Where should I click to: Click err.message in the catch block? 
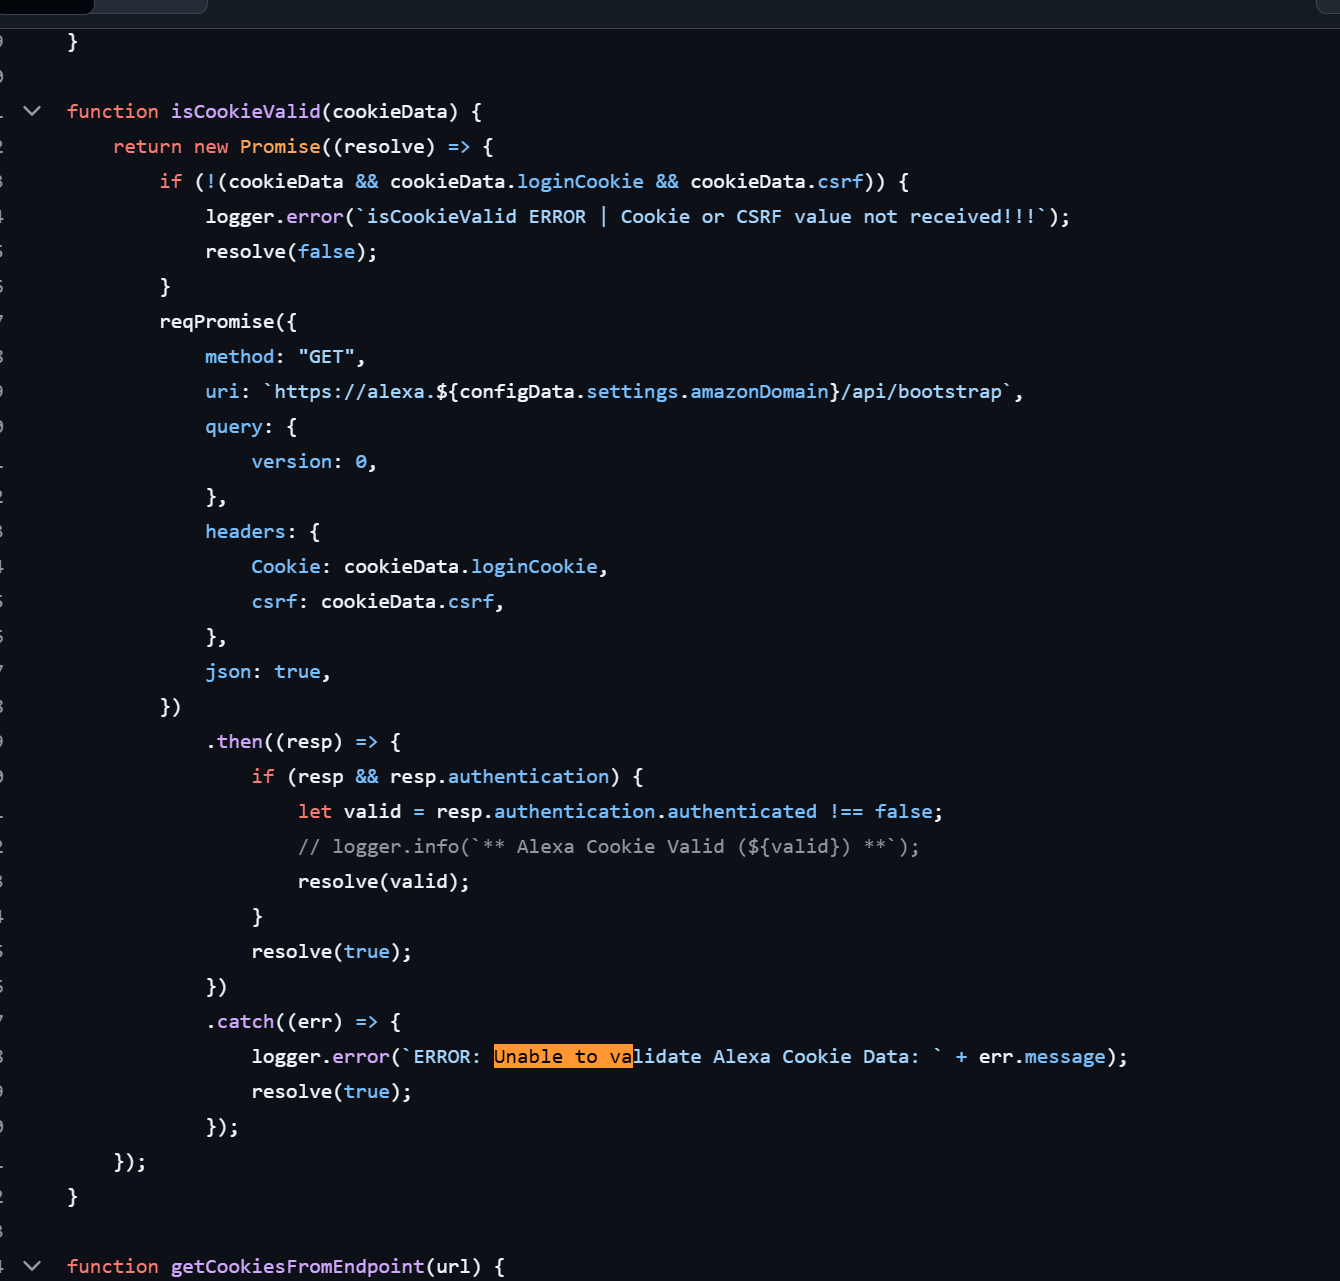1041,1057
